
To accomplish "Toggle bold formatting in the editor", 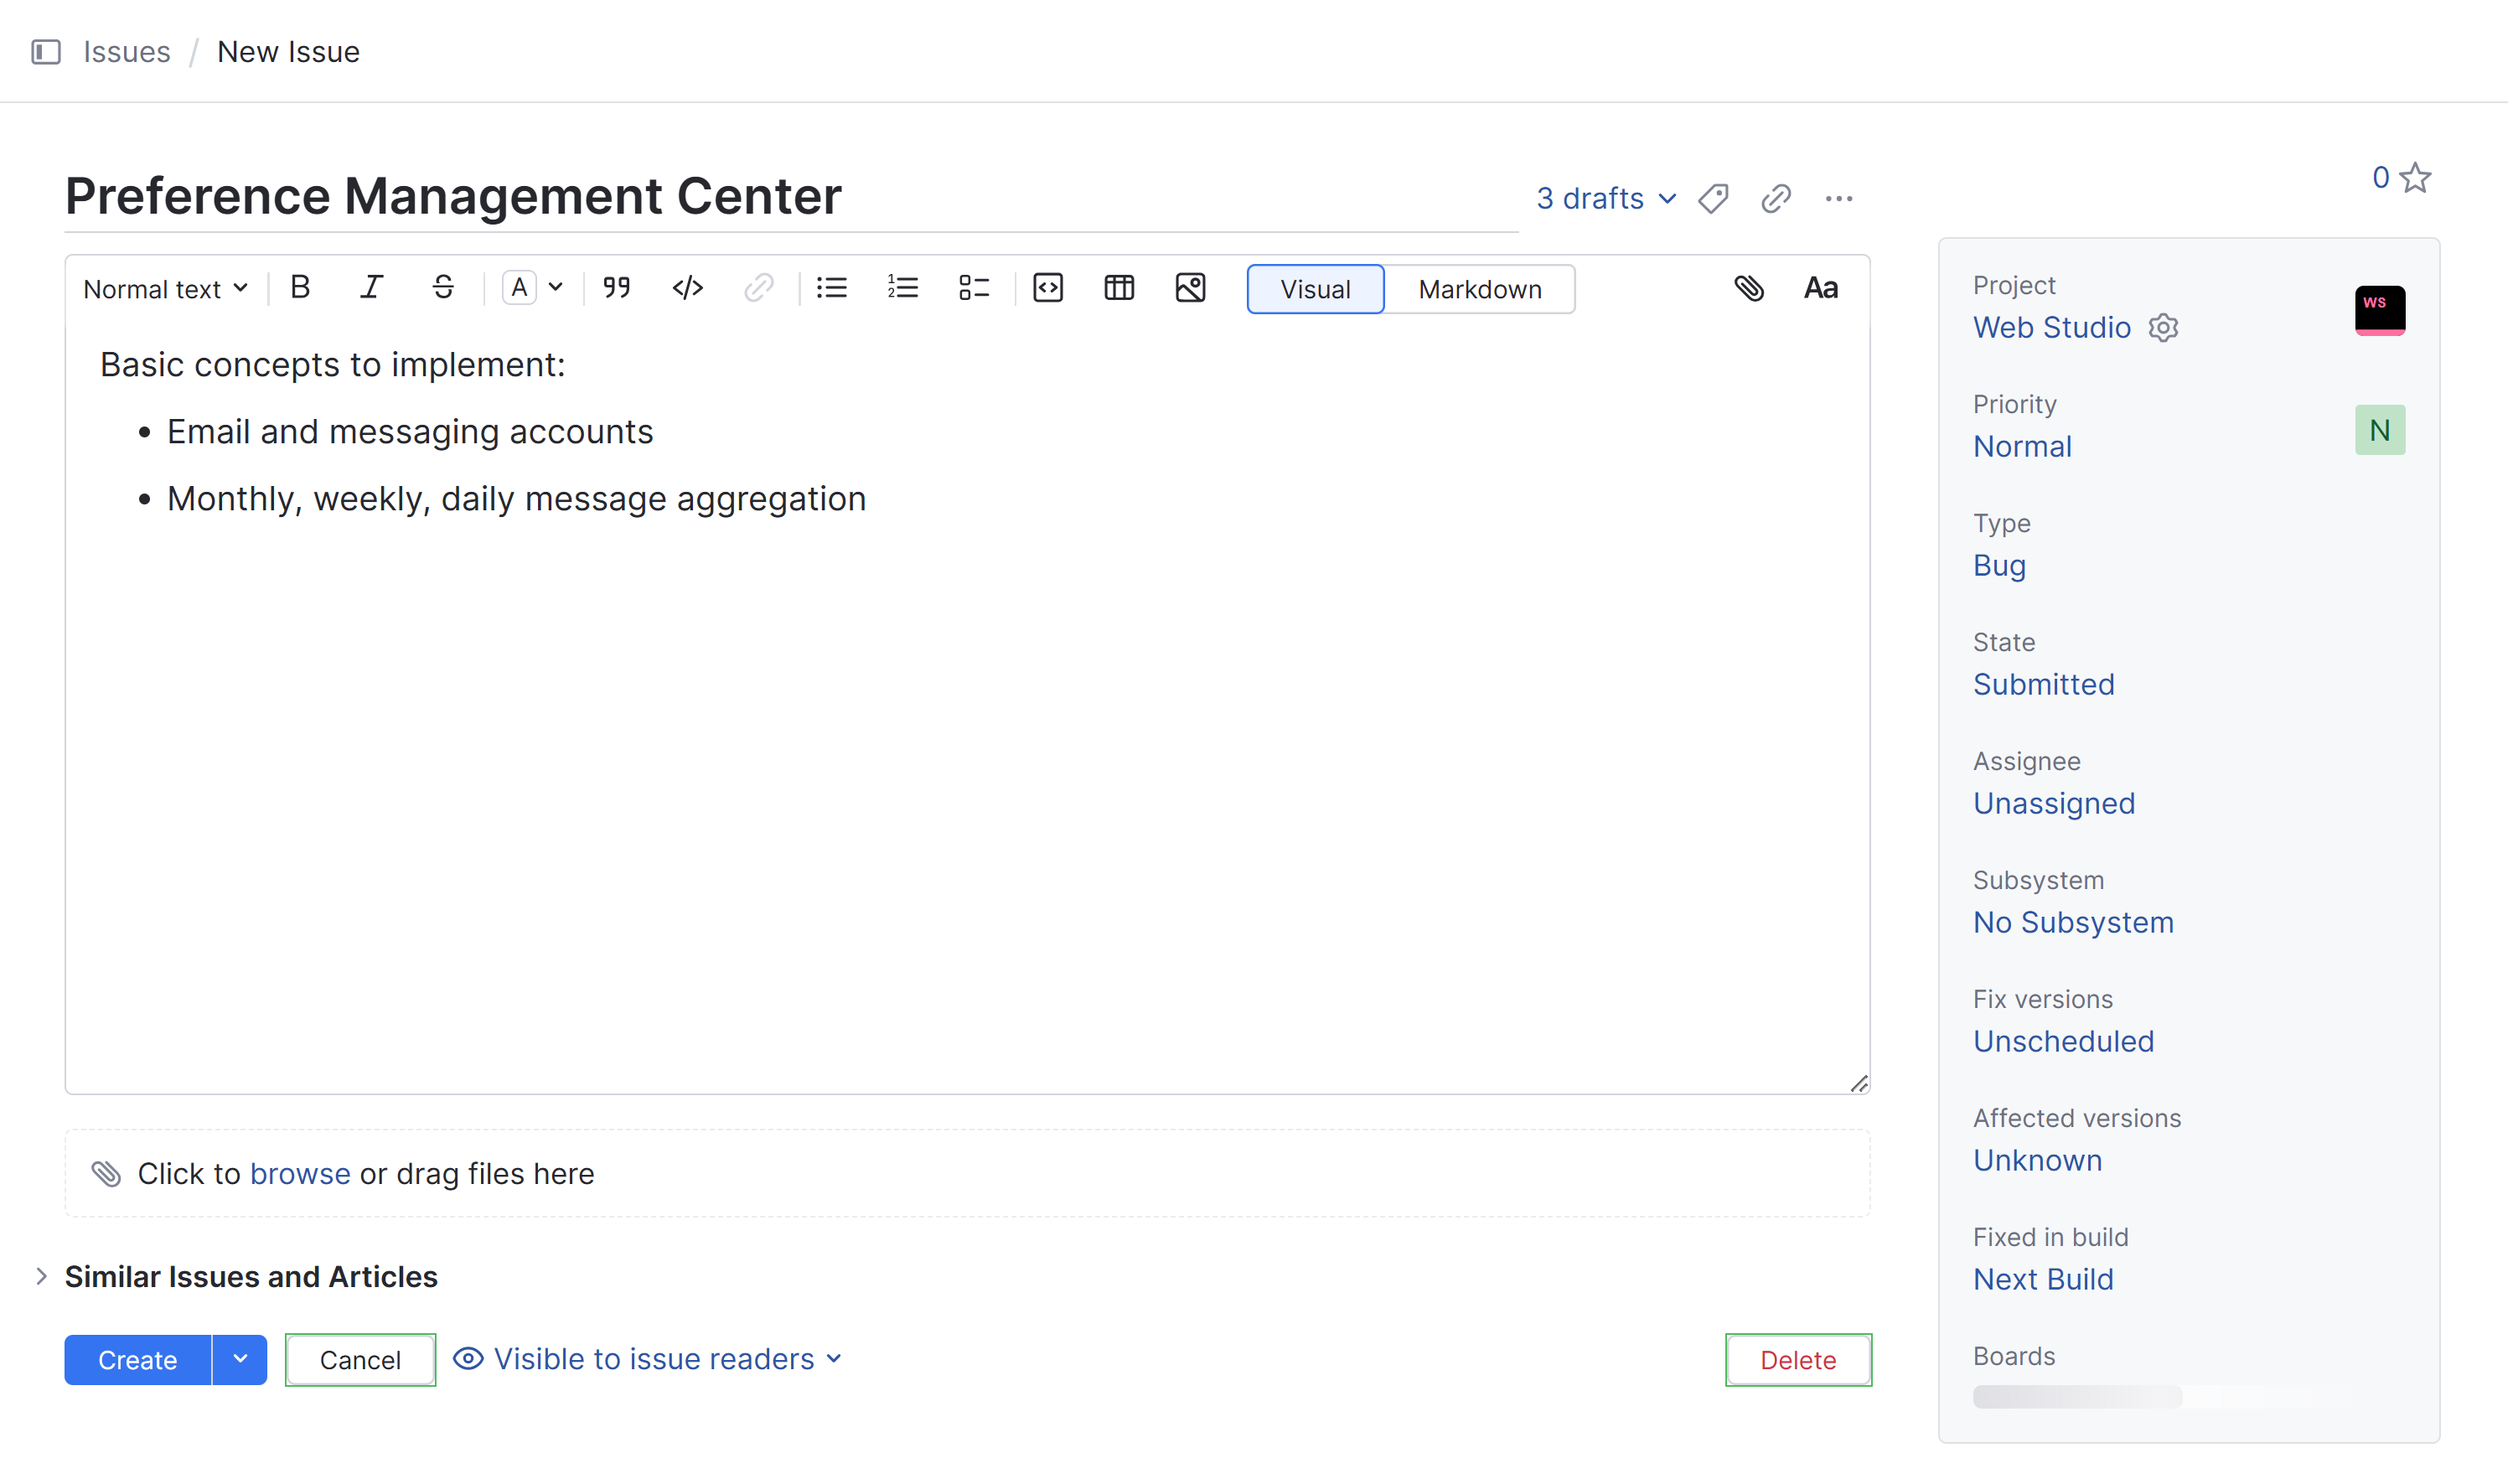I will pos(300,289).
